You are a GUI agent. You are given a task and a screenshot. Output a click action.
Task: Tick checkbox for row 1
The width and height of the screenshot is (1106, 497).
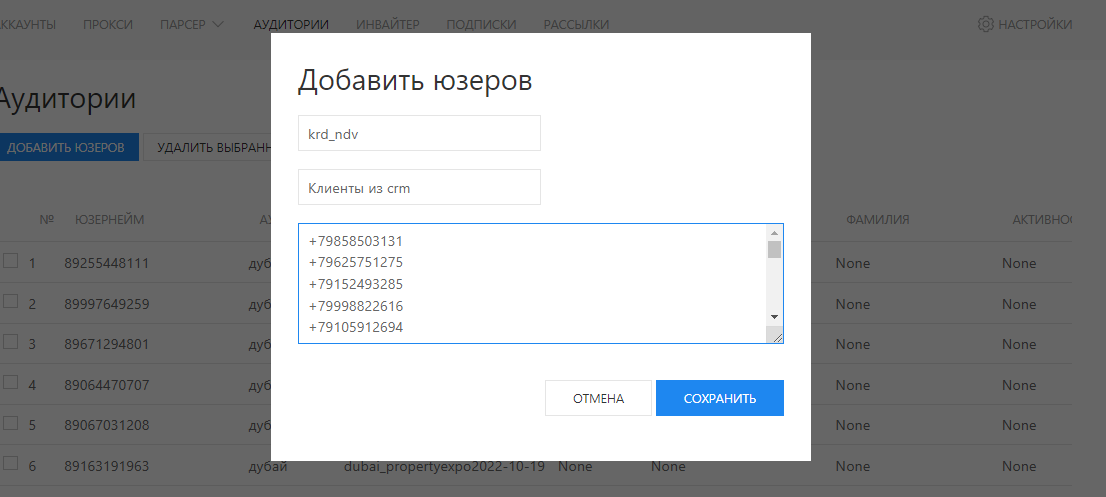[x=11, y=261]
